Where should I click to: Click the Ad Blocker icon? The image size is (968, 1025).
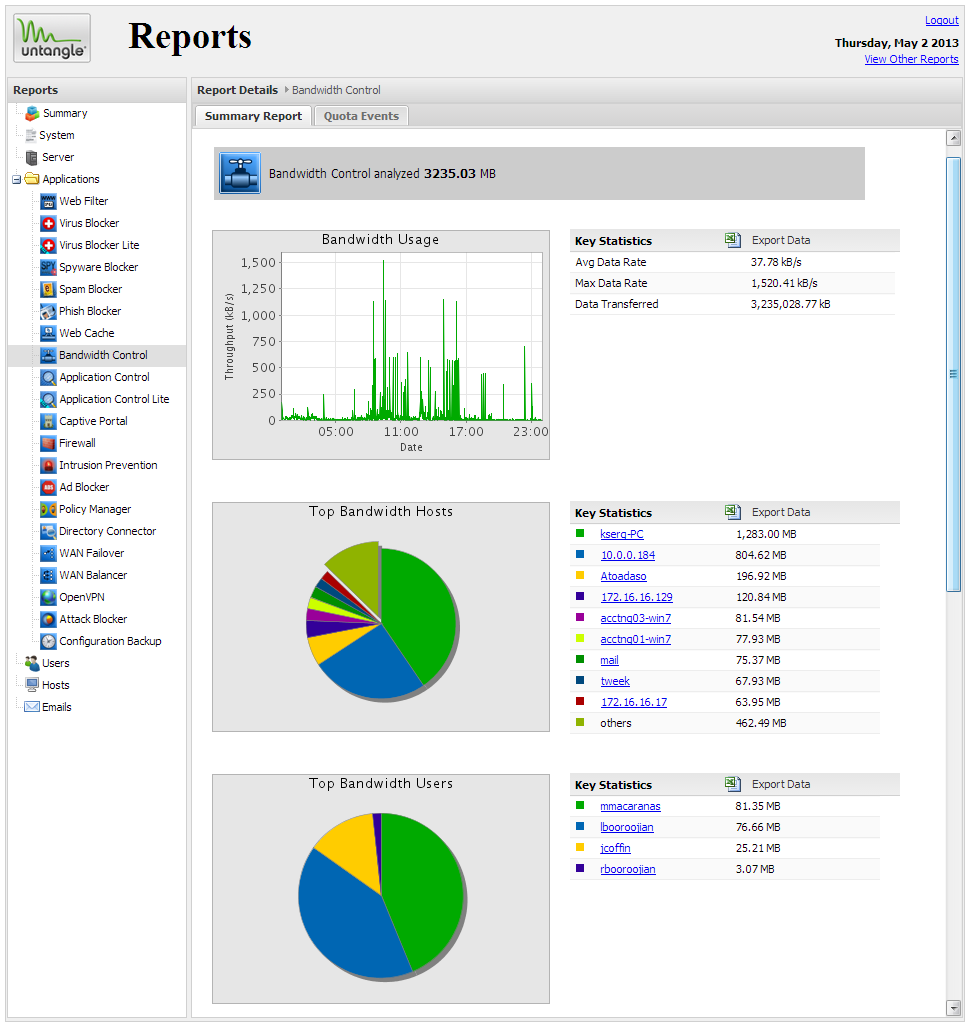(x=48, y=488)
